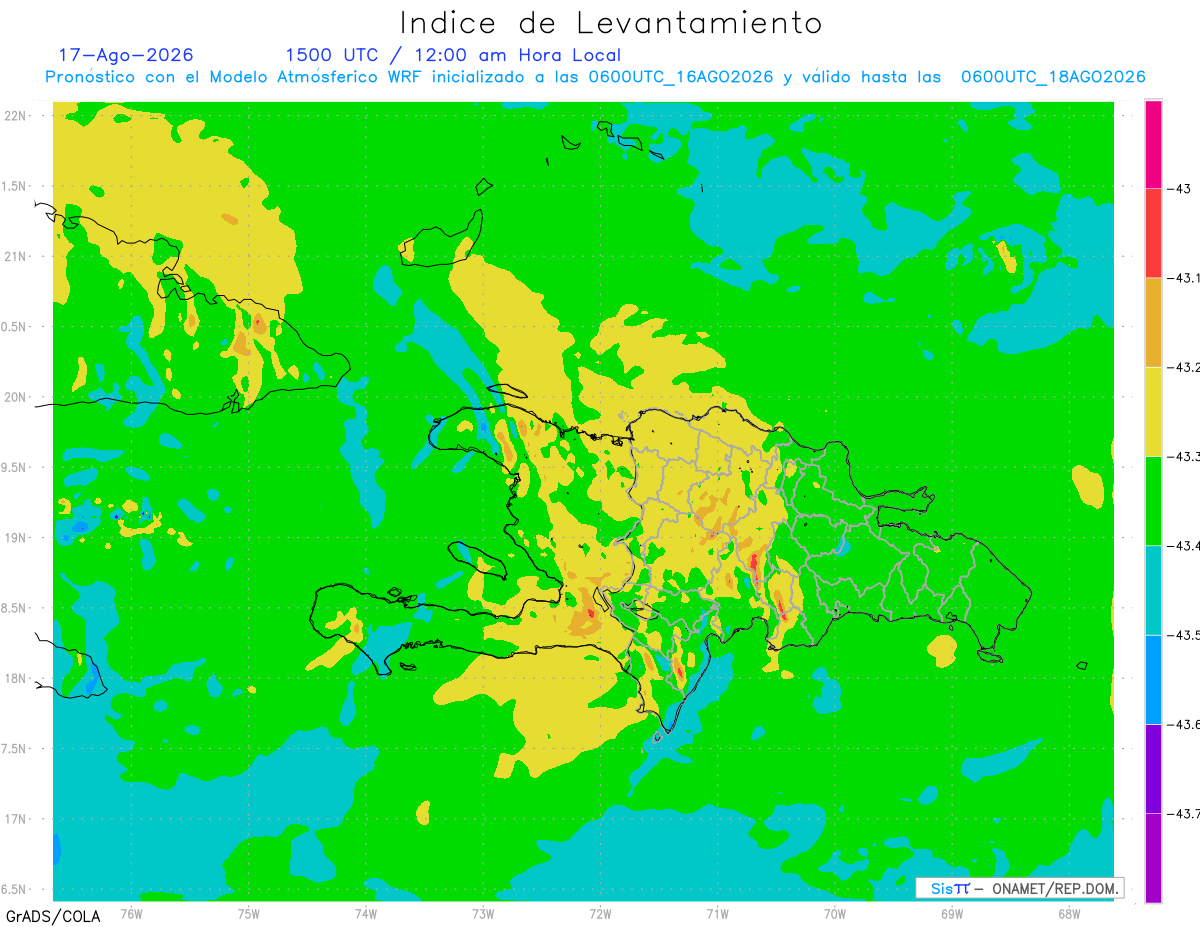This screenshot has width=1200, height=927.
Task: Select the "-43.2" color bar value
Action: (1183, 367)
